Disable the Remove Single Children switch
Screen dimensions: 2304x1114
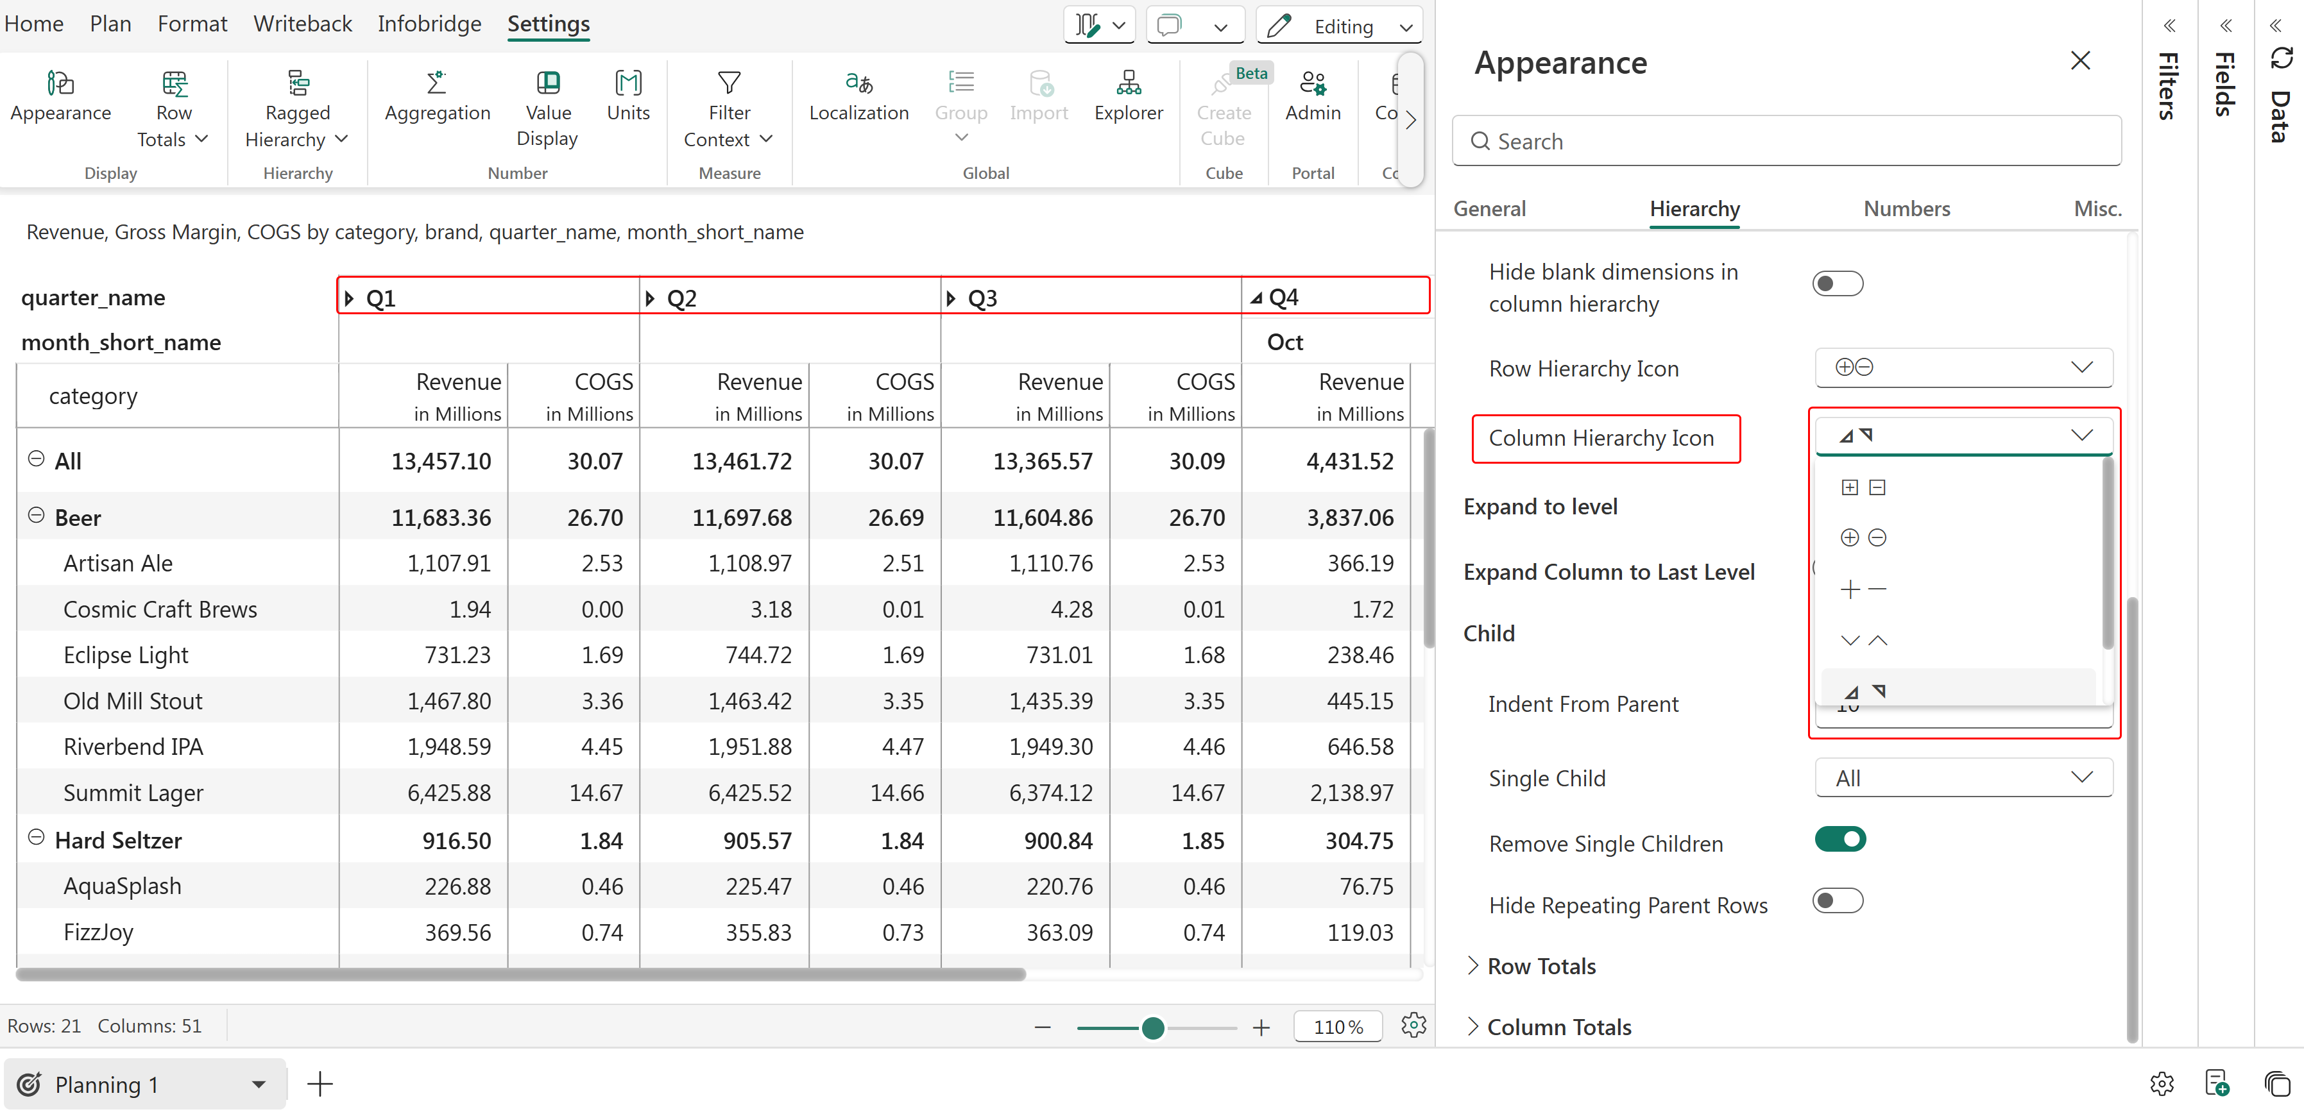point(1840,840)
